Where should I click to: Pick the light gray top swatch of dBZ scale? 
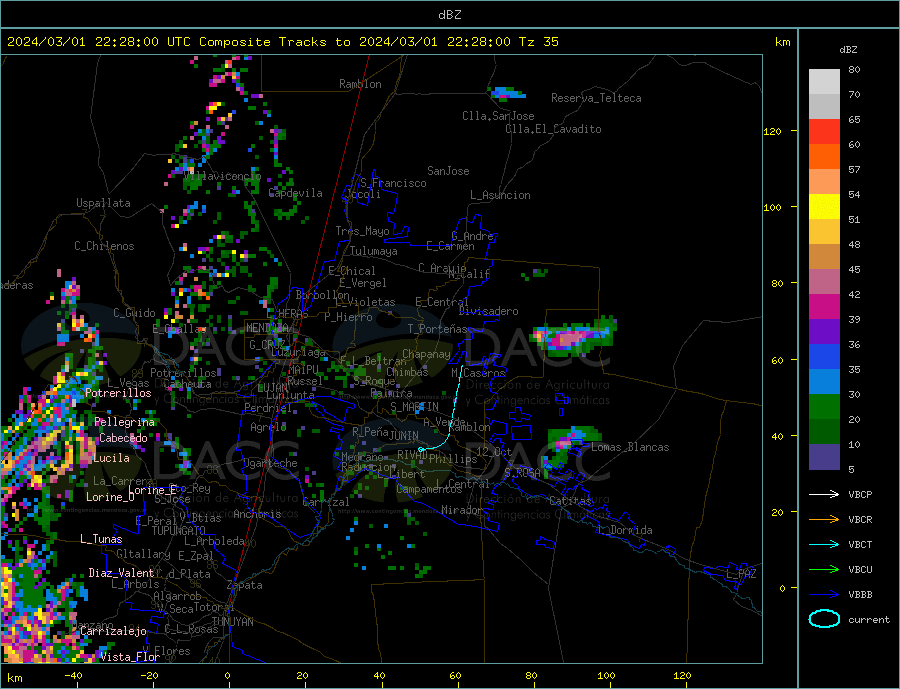click(824, 82)
